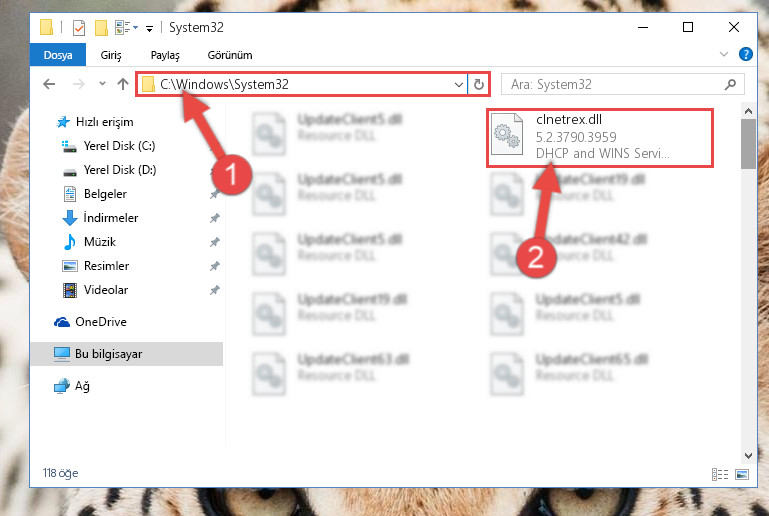Expand the address bar history dropdown
This screenshot has height=516, width=769.
pyautogui.click(x=459, y=84)
